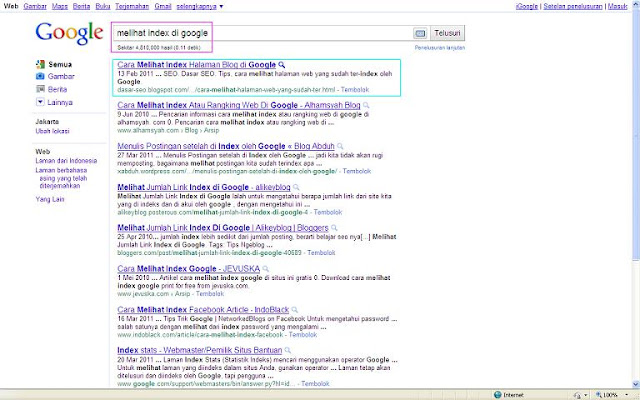Open Tembolok cached link for www.google.com support result
This screenshot has height=400, width=640.
316,384
